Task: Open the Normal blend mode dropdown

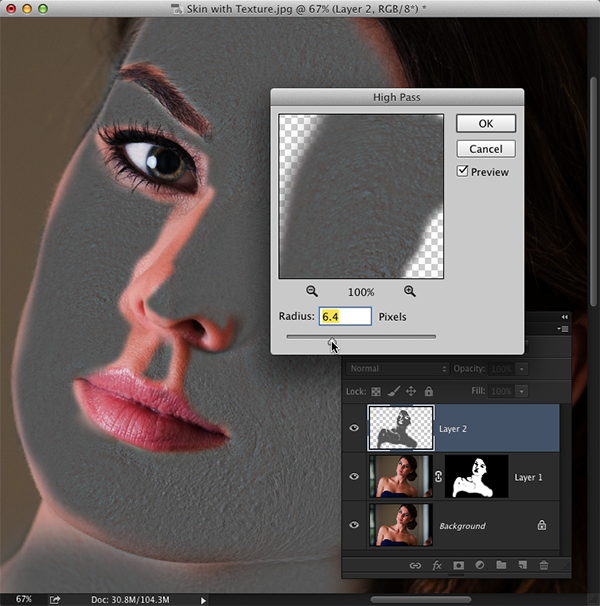Action: pyautogui.click(x=397, y=369)
